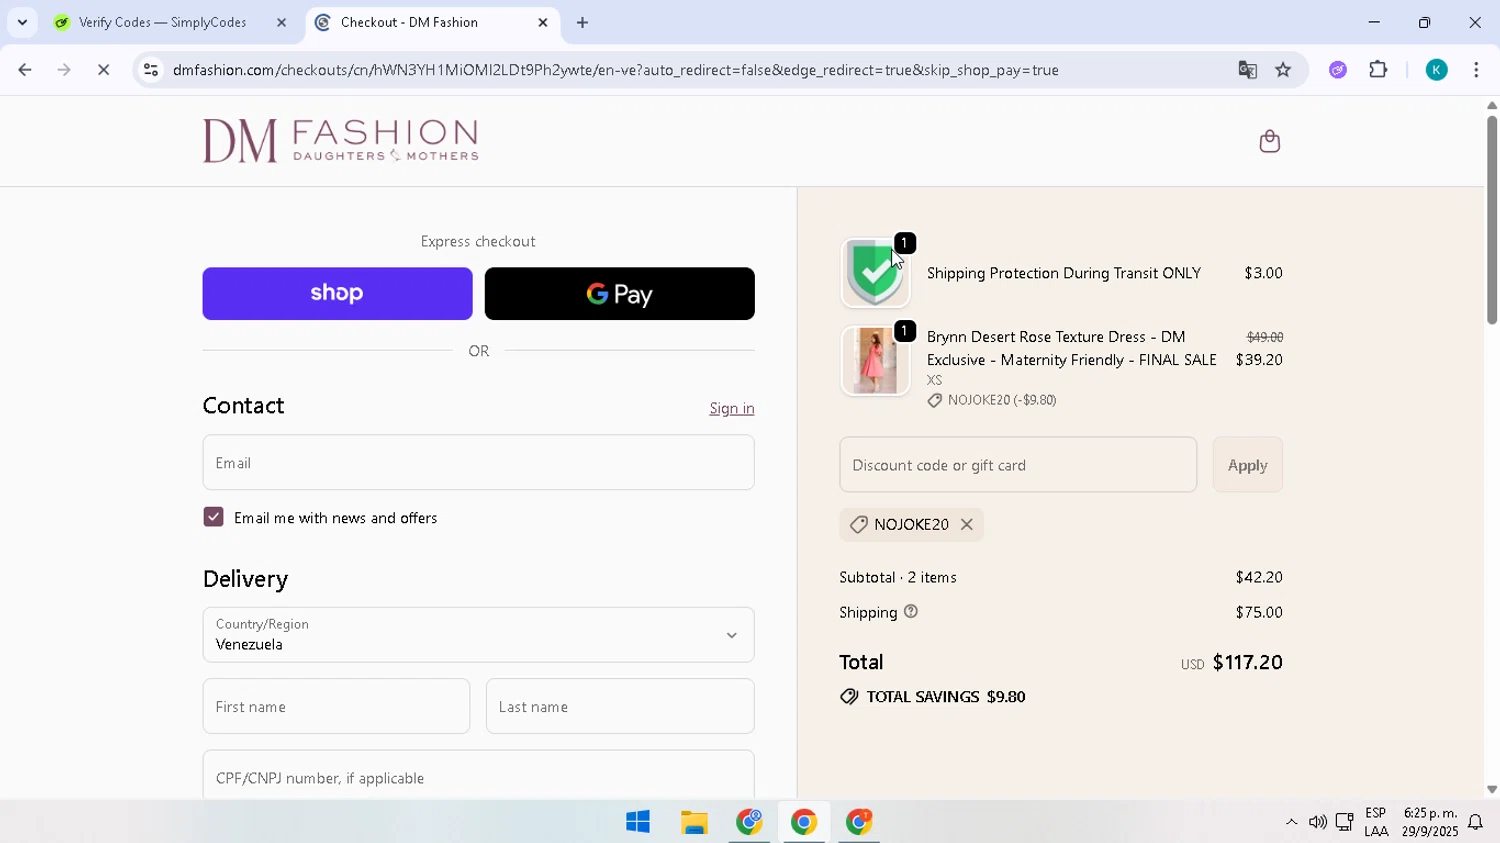
Task: Open a new browser tab
Action: click(x=583, y=22)
